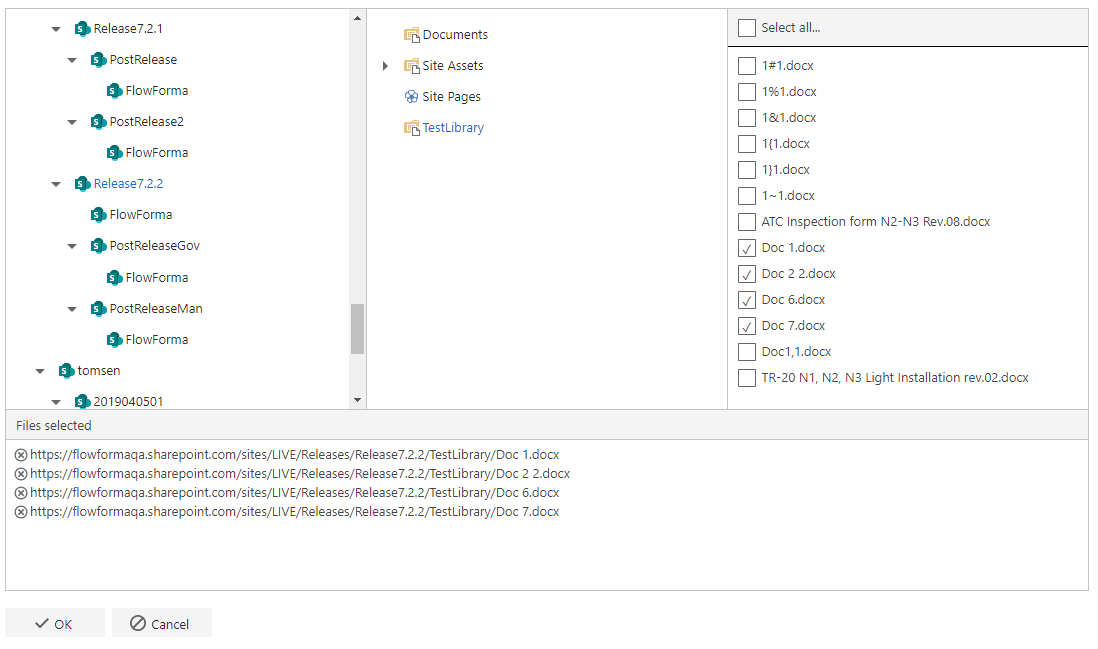Viewport: 1098px width, 649px height.
Task: Collapse the 2019040501 tree node
Action: click(x=56, y=402)
